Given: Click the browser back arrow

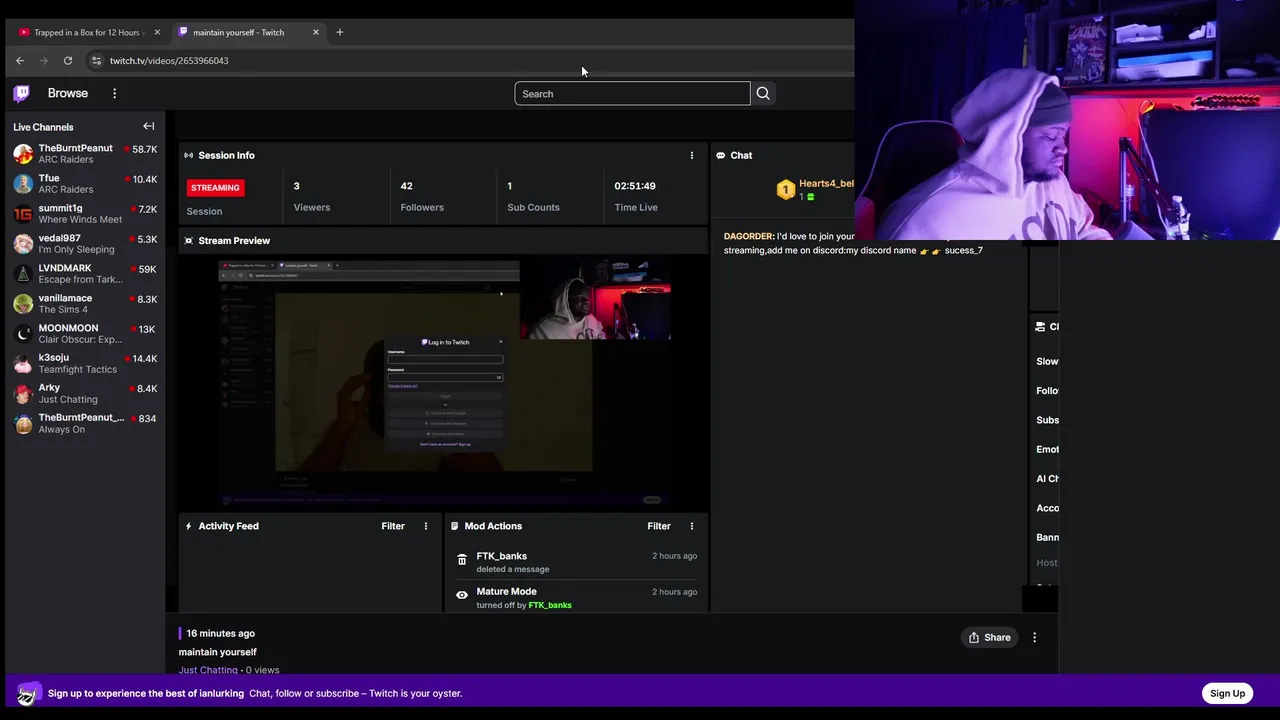Looking at the screenshot, I should pyautogui.click(x=20, y=60).
